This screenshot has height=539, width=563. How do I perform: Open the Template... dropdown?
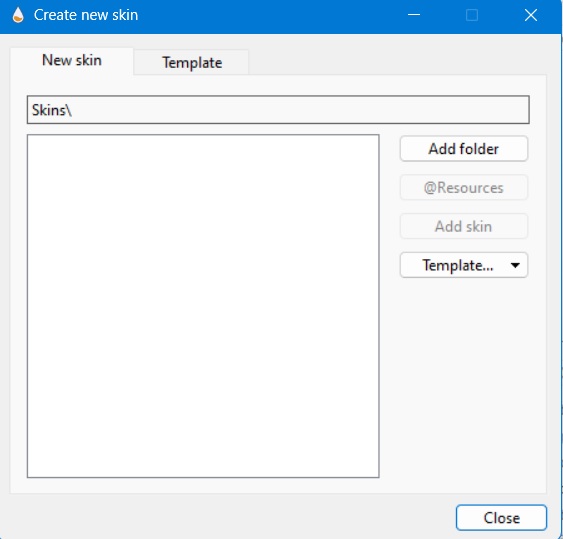coord(464,265)
